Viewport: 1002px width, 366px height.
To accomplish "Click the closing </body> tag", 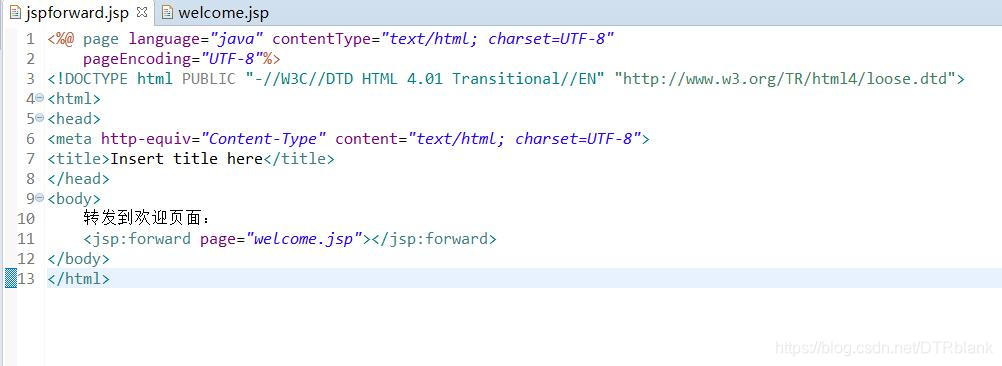I will [79, 259].
